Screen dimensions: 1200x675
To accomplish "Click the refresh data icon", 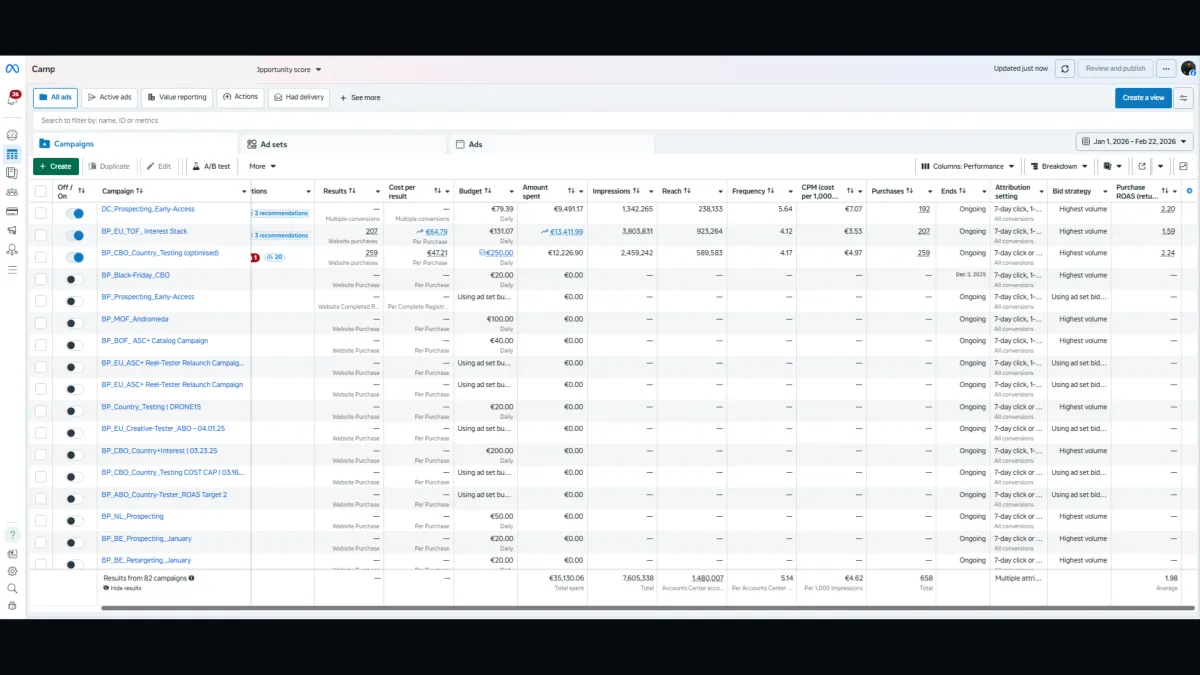I will 1066,69.
